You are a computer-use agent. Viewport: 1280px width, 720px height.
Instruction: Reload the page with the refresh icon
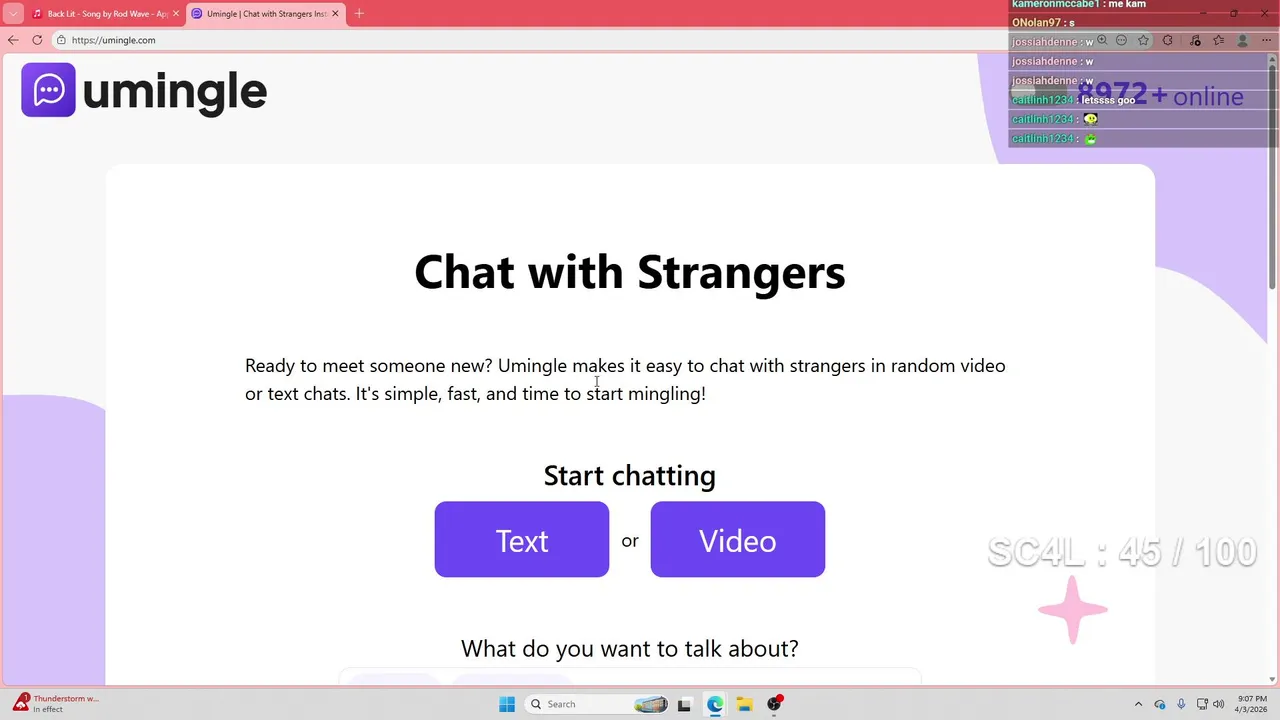coord(37,40)
